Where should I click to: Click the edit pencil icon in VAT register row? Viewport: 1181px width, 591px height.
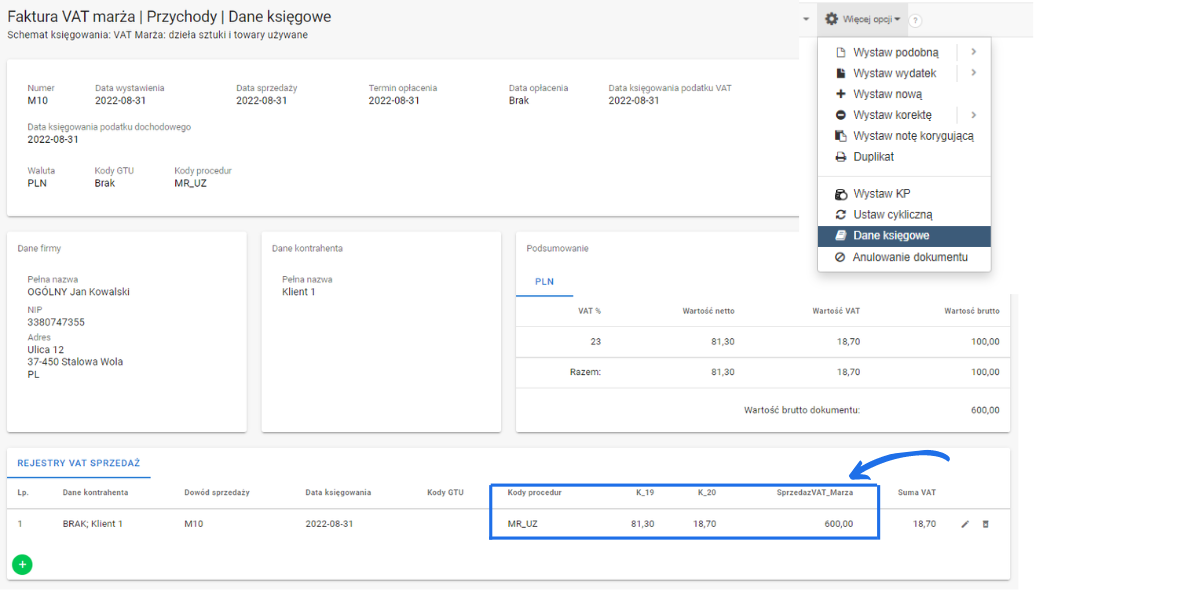tap(965, 524)
